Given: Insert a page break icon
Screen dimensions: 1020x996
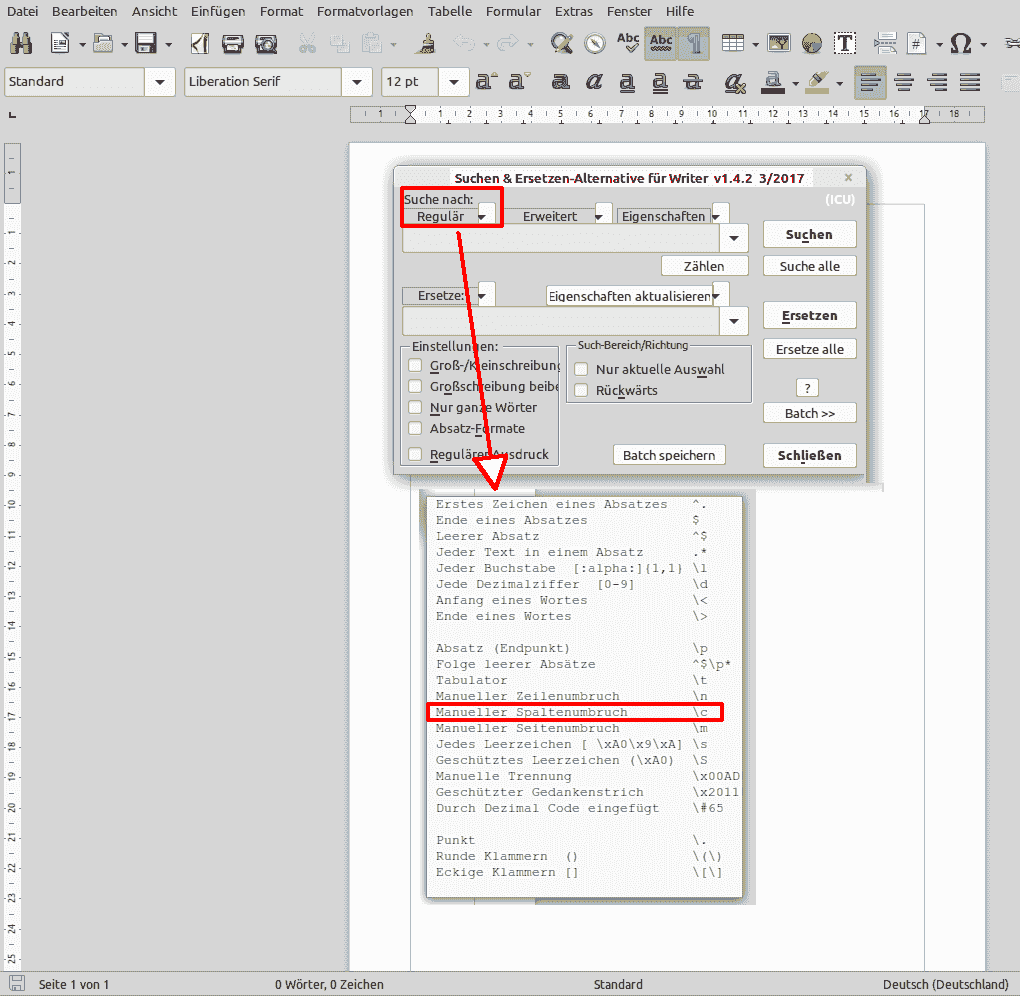Looking at the screenshot, I should (x=885, y=44).
